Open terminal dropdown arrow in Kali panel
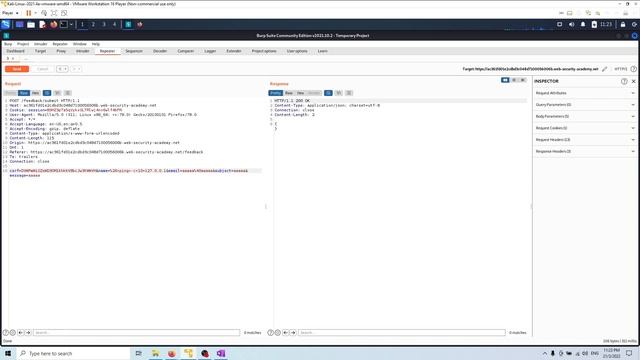This screenshot has width=640, height=360. 71,24
